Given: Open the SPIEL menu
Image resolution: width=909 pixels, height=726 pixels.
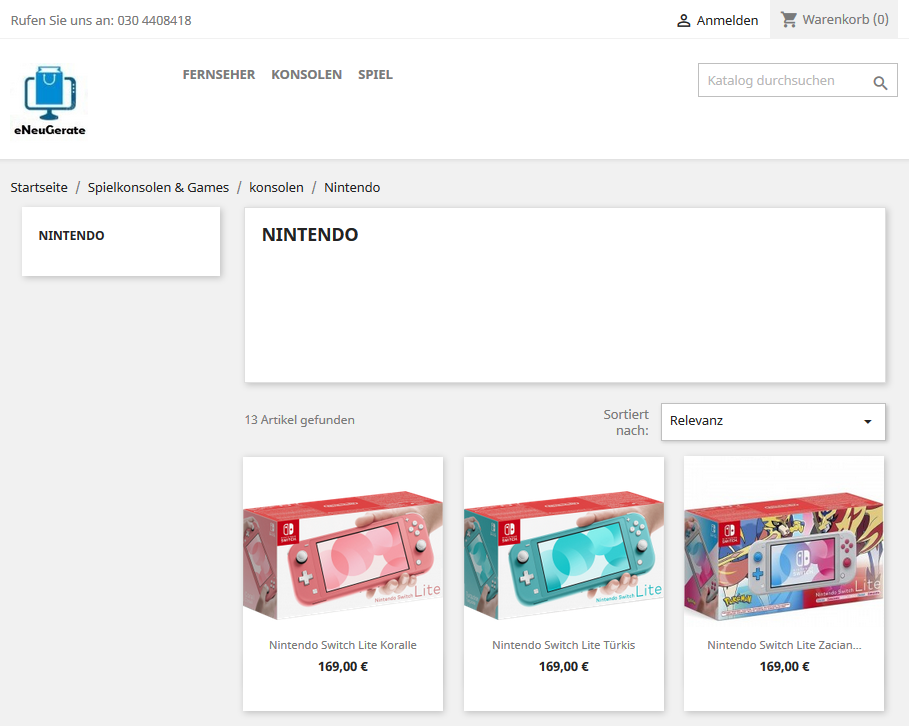Looking at the screenshot, I should click(375, 75).
